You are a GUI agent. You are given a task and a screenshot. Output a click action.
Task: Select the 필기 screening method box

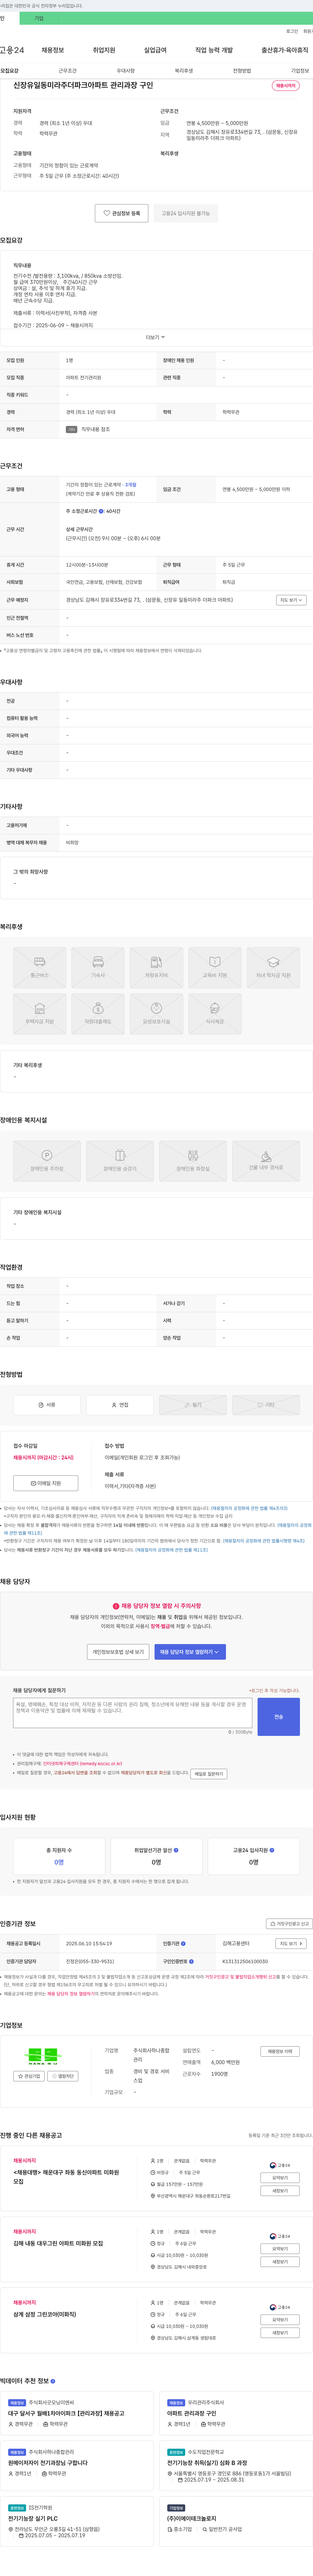193,1405
